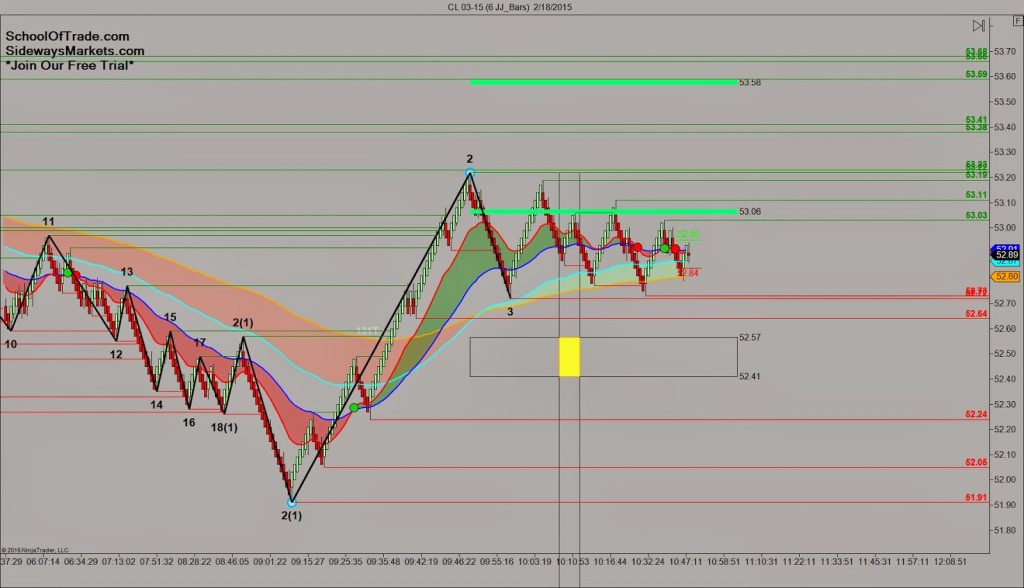Viewport: 1024px width, 588px height.
Task: Click 51.80 on the price axis
Action: [x=1004, y=530]
